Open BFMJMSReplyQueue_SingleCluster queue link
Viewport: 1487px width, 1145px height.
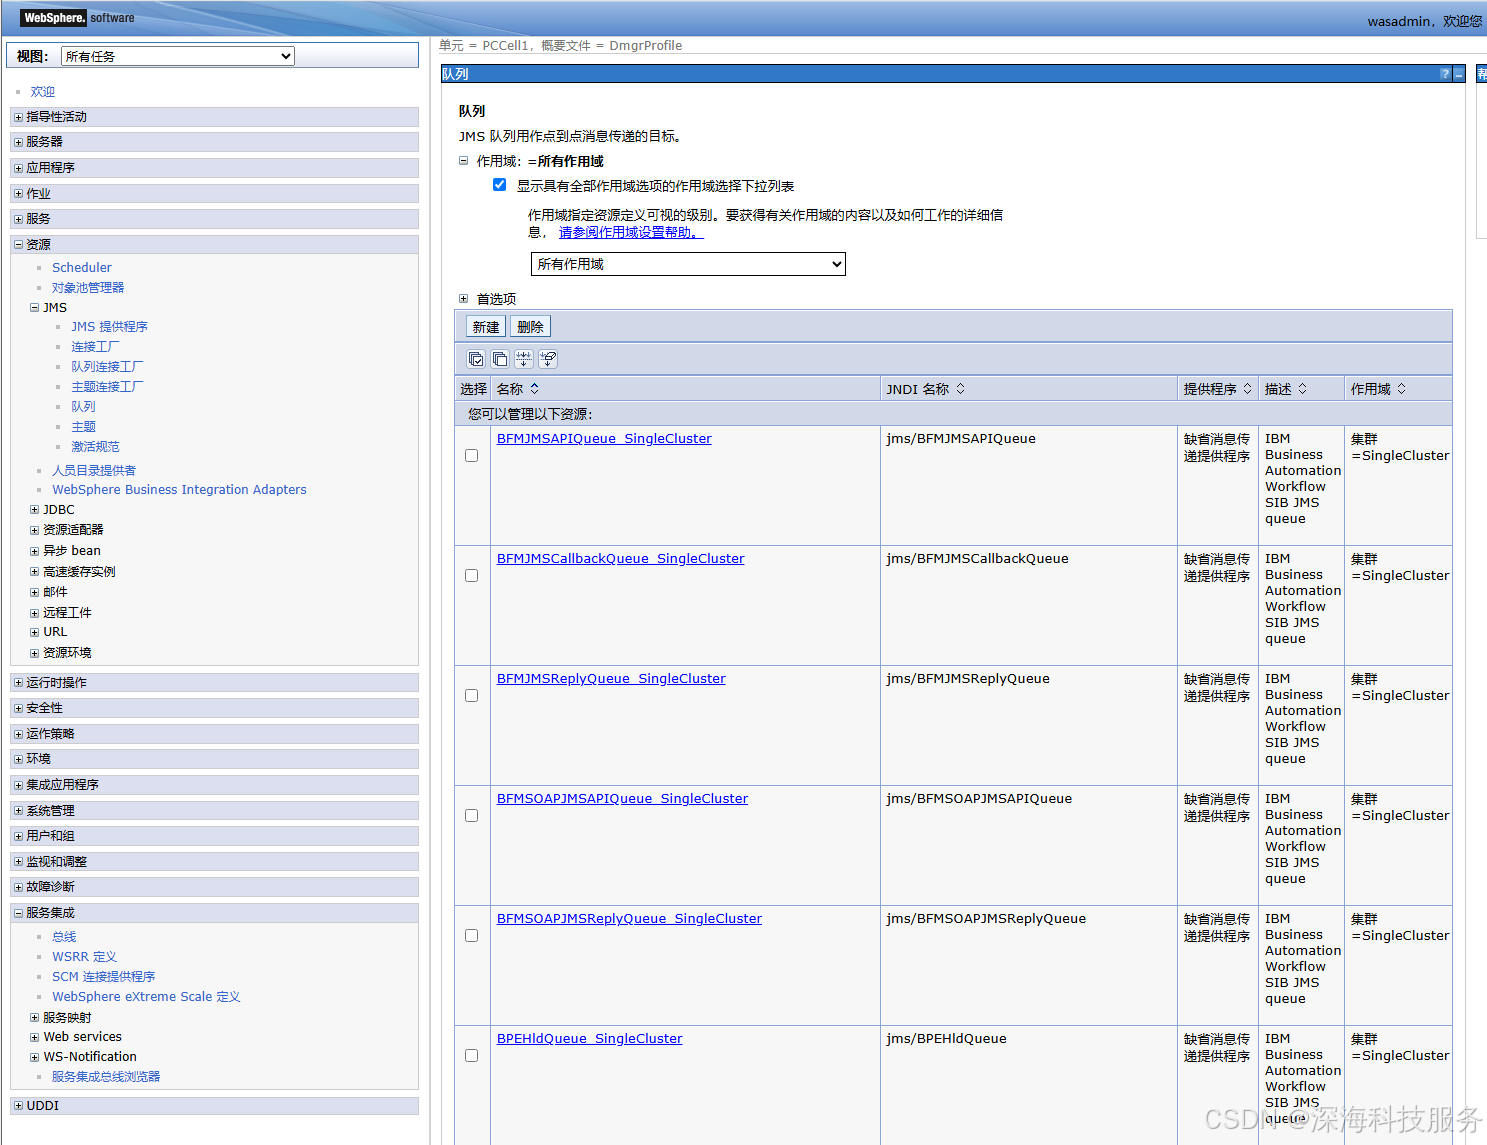coord(611,679)
